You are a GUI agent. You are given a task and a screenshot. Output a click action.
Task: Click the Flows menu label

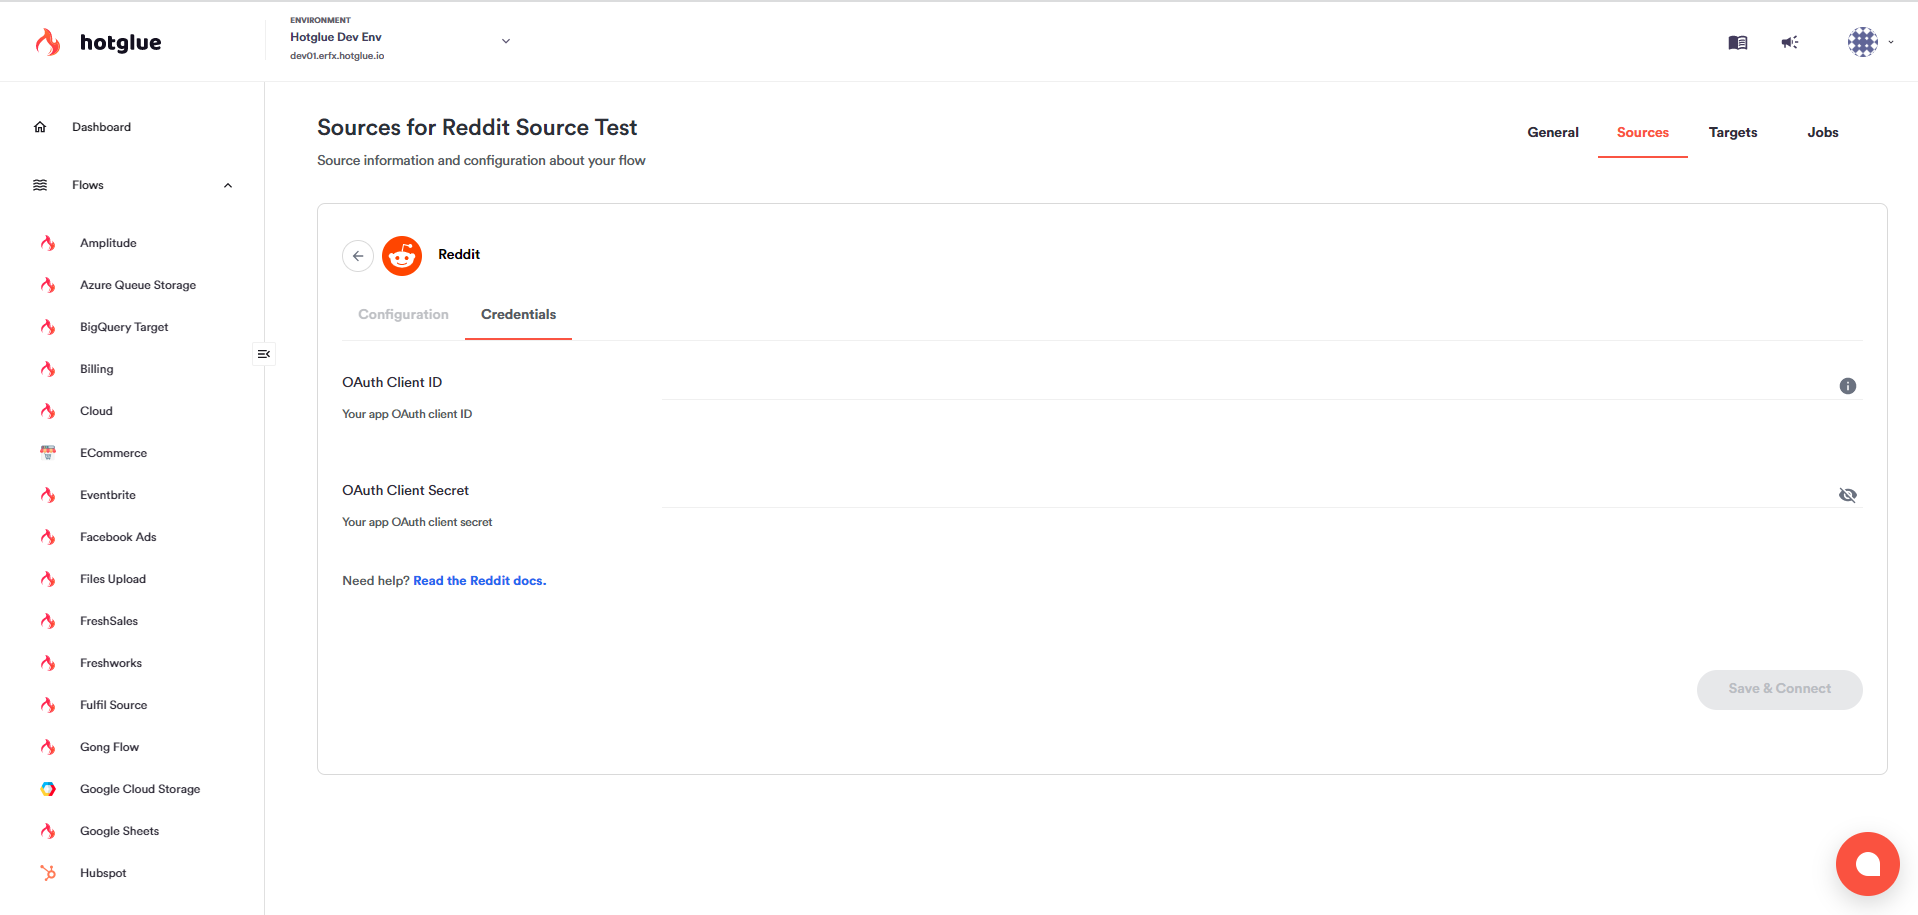click(x=88, y=185)
